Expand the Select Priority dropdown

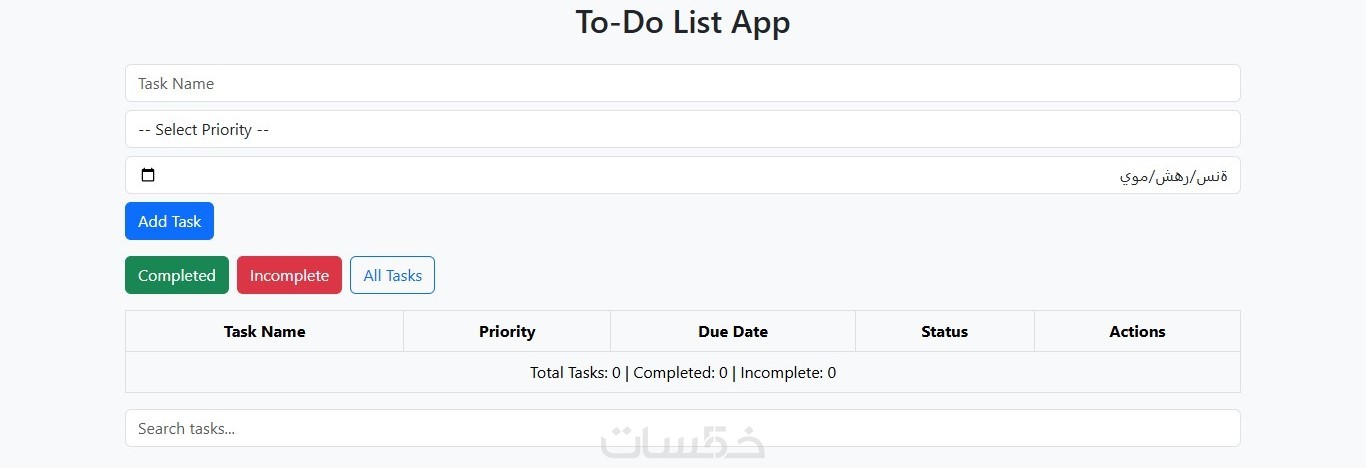tap(682, 130)
